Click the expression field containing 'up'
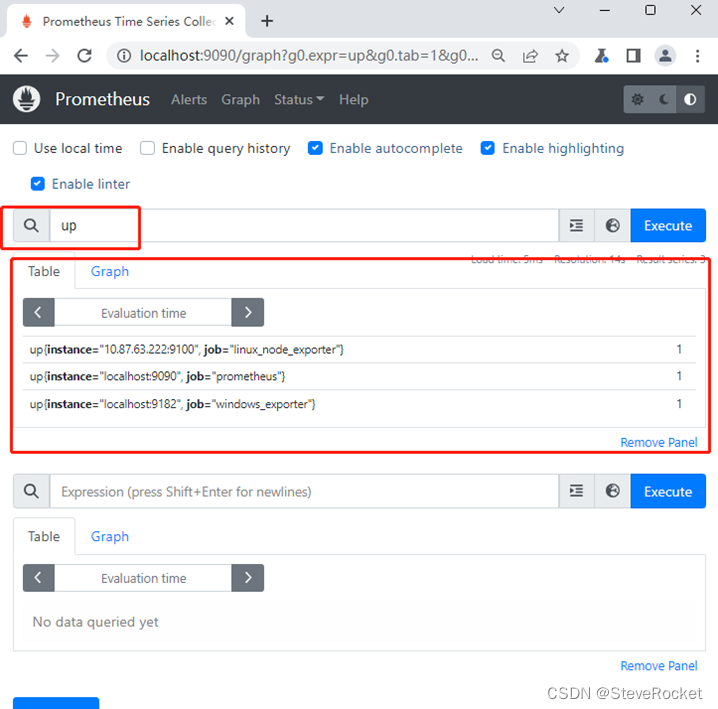This screenshot has width=718, height=709. [x=304, y=225]
